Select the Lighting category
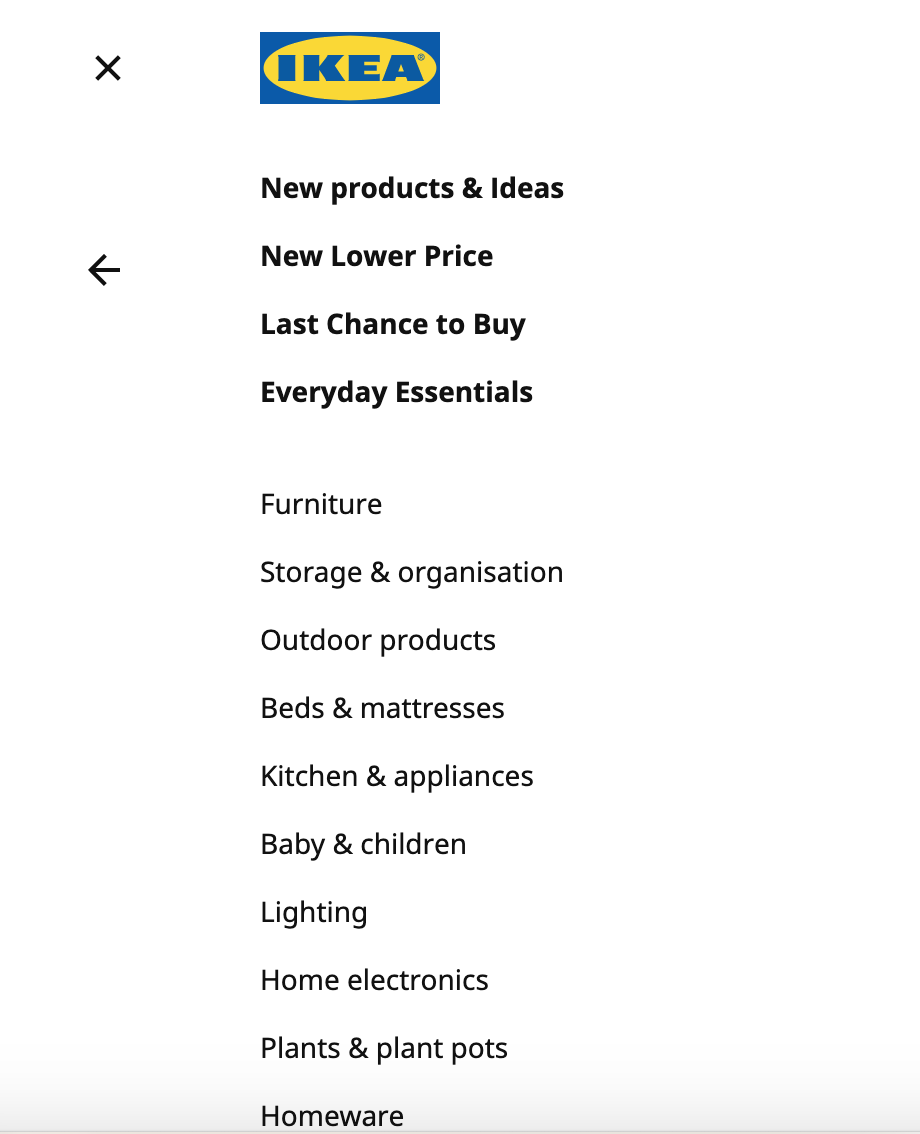 (314, 912)
